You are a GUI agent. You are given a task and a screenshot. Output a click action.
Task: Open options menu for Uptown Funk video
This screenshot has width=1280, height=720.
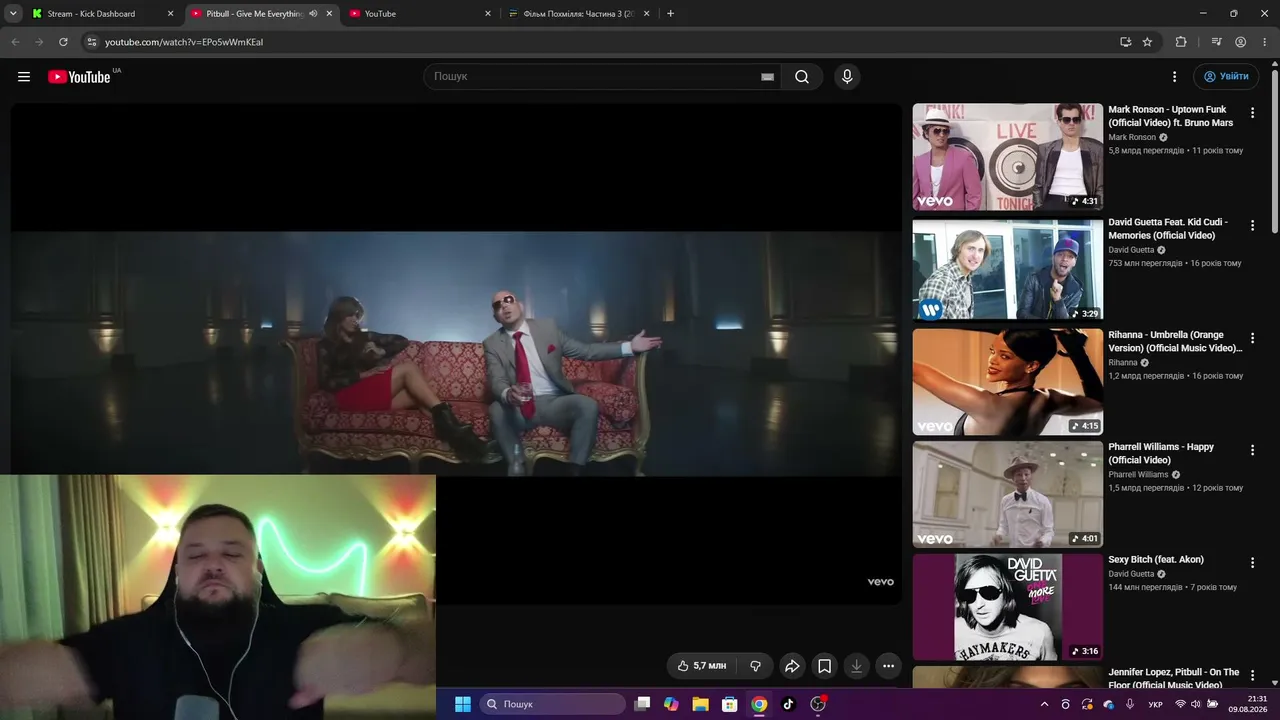pos(1252,113)
